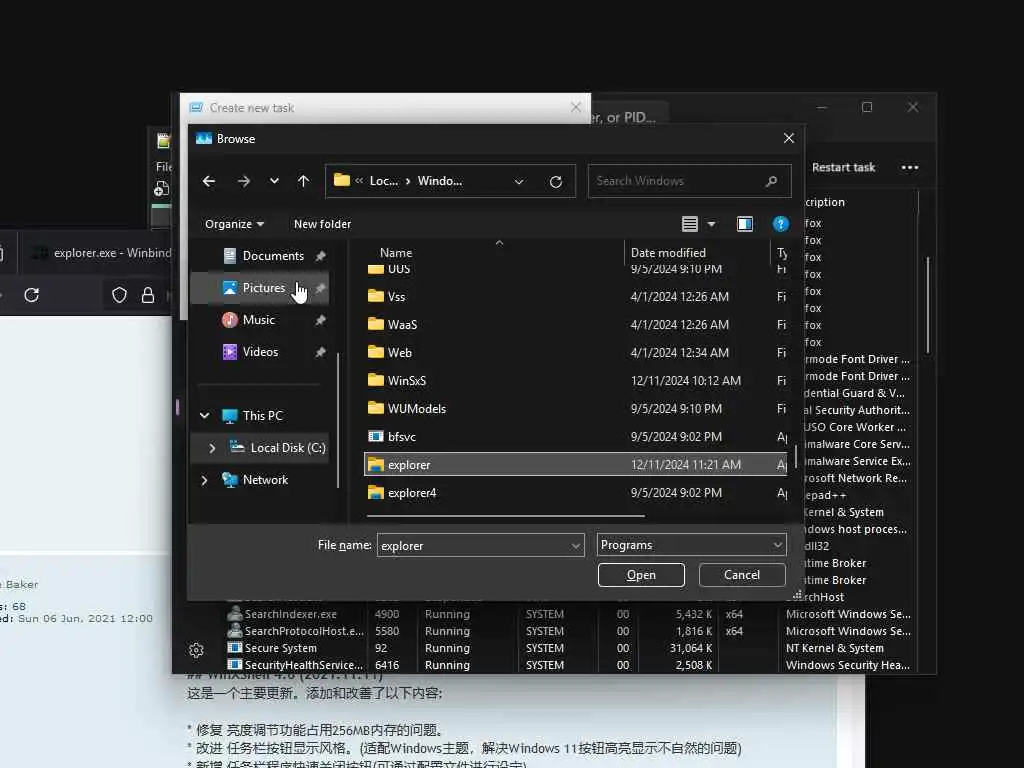Click browser tracking protection shield icon
This screenshot has height=768, width=1024.
coord(119,295)
